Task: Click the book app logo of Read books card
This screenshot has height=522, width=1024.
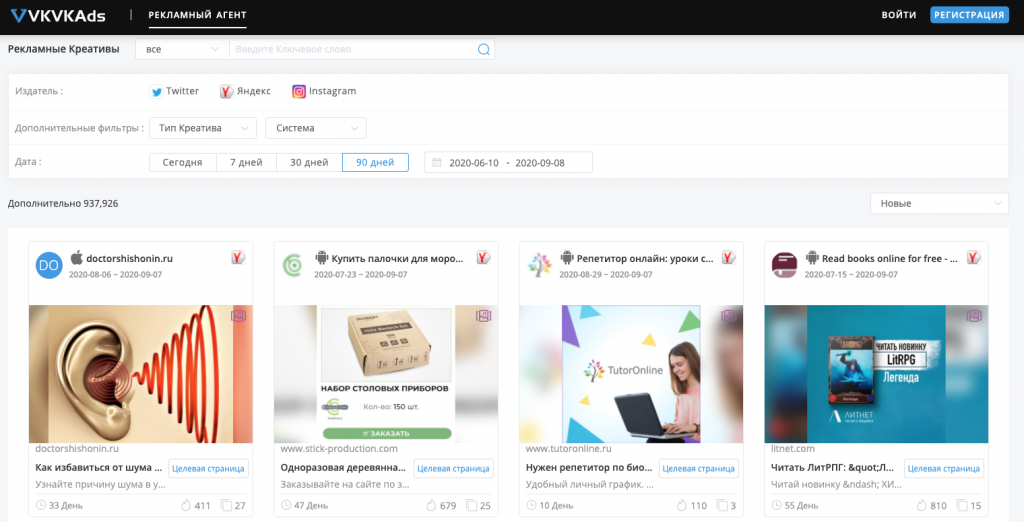Action: [x=784, y=265]
